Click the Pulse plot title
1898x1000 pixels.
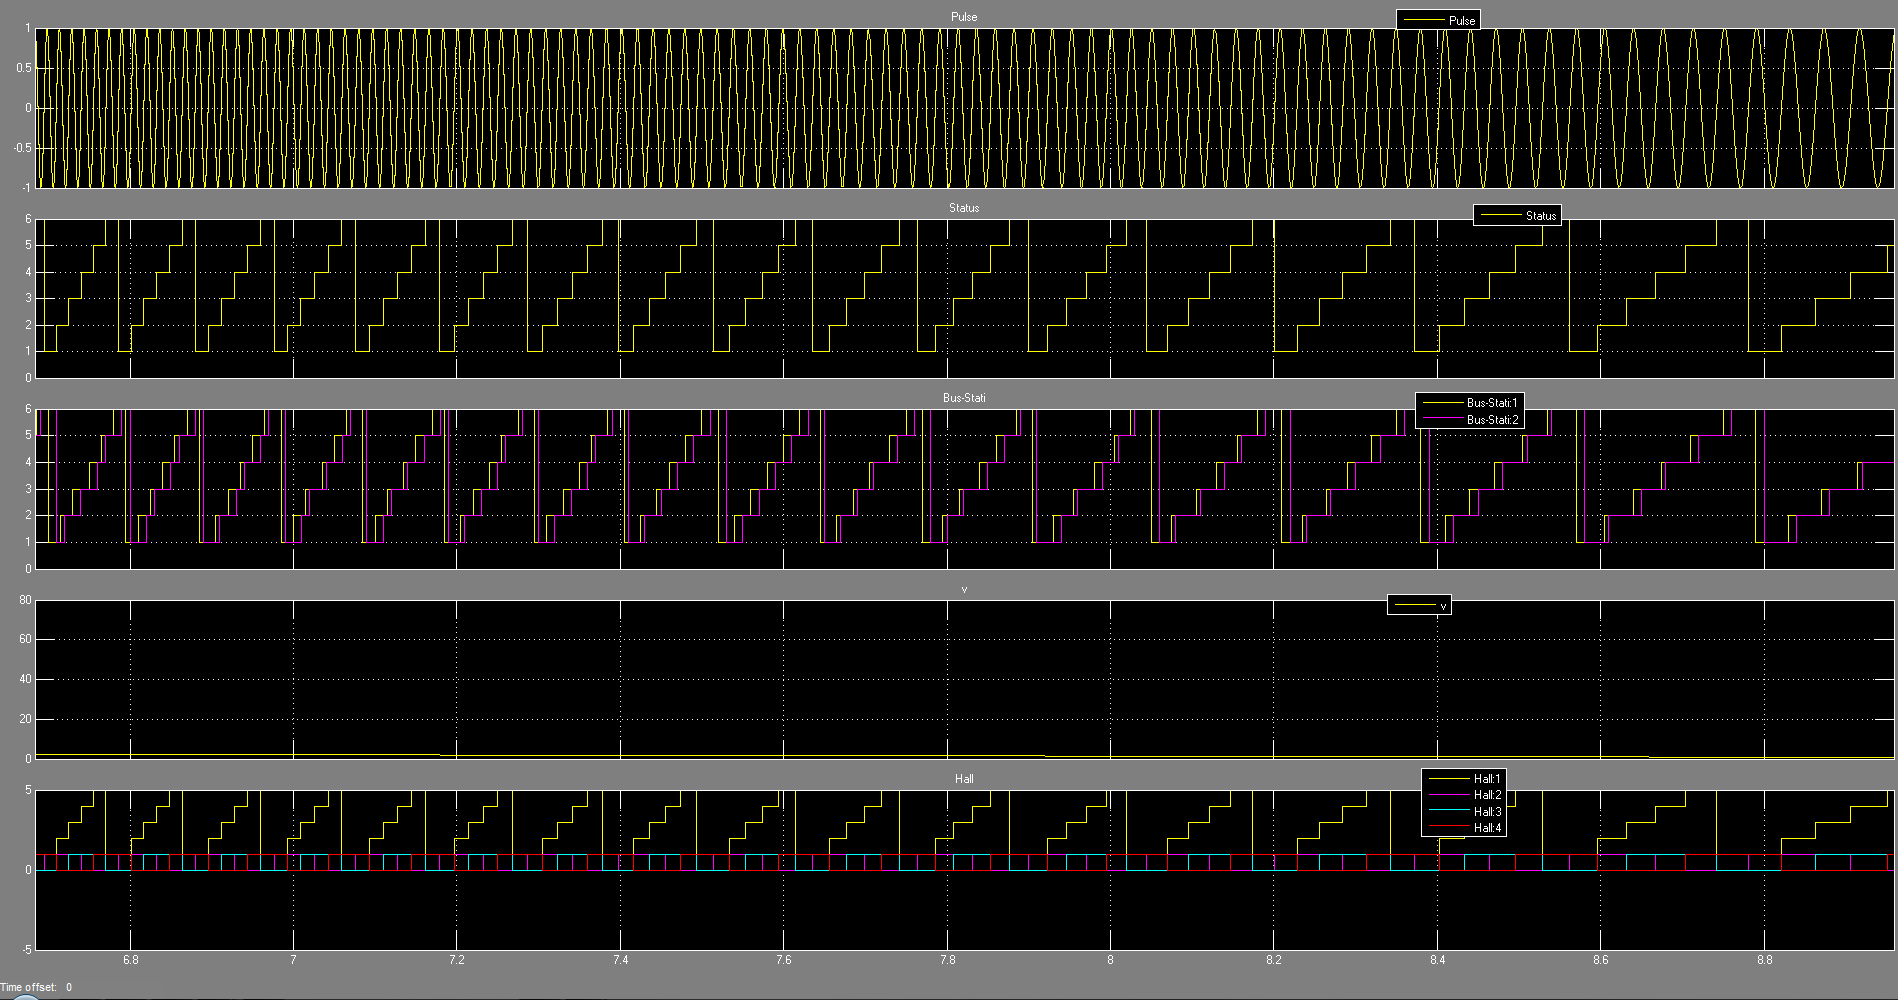tap(964, 17)
